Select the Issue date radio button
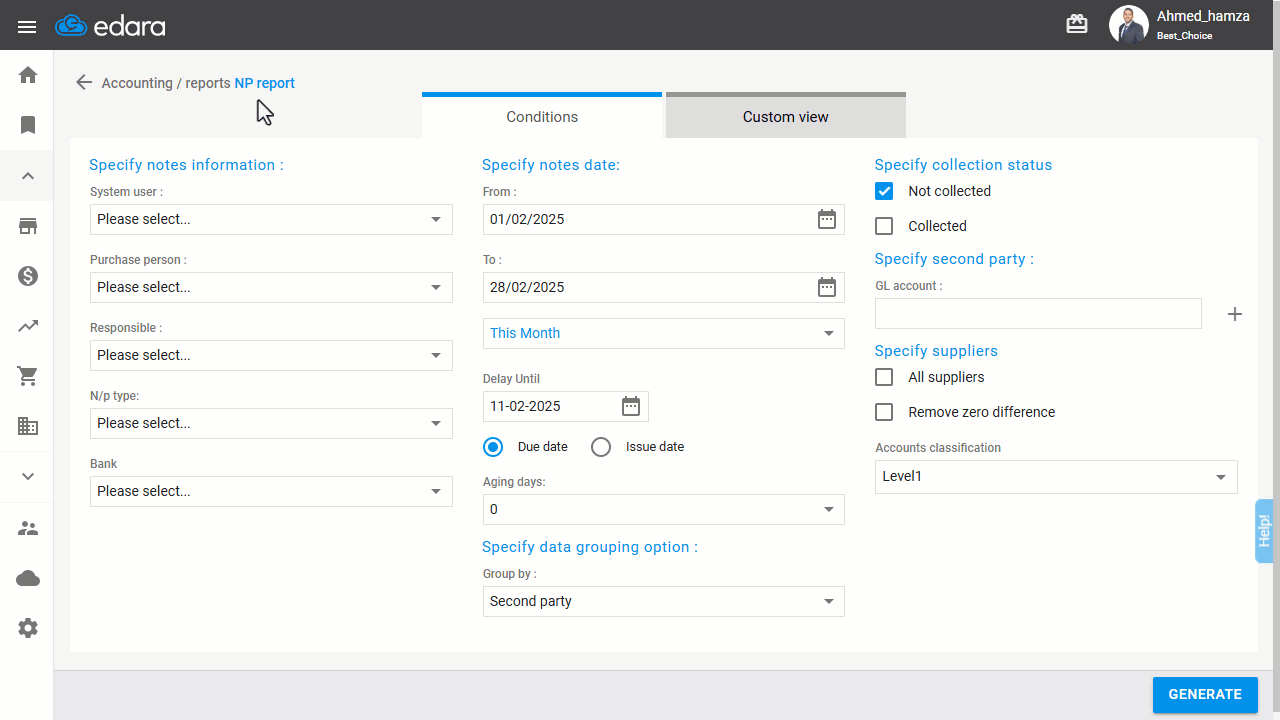The width and height of the screenshot is (1280, 720). point(601,447)
